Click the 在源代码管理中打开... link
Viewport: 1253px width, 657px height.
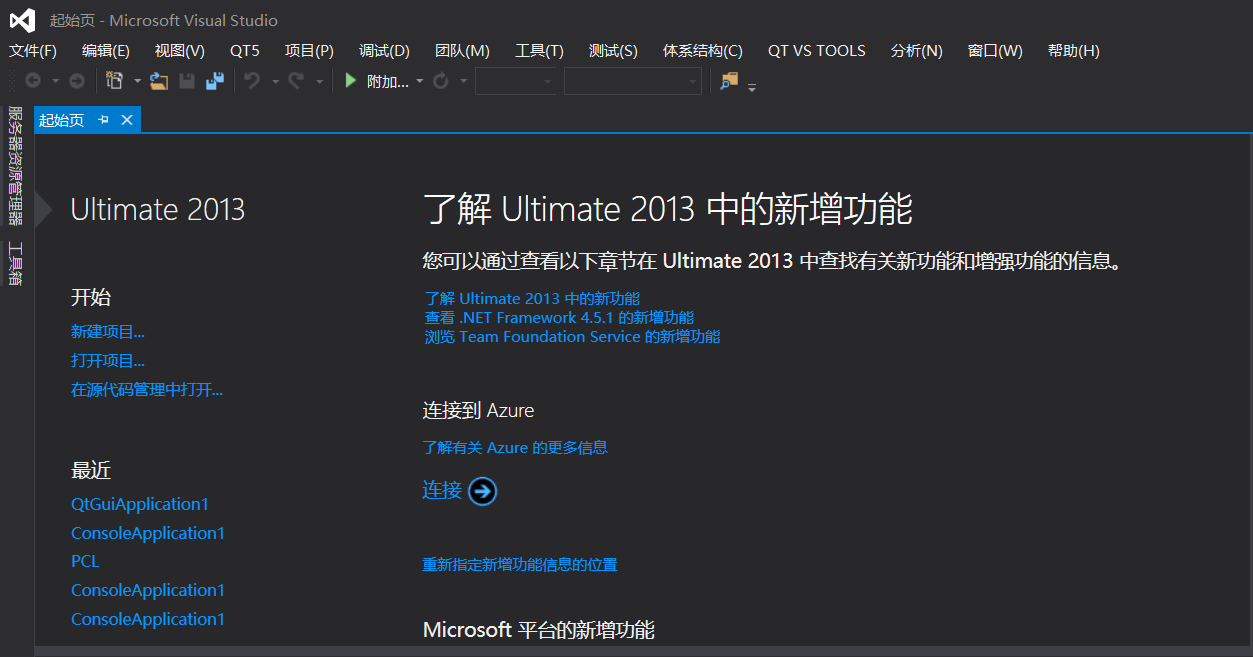pyautogui.click(x=147, y=390)
